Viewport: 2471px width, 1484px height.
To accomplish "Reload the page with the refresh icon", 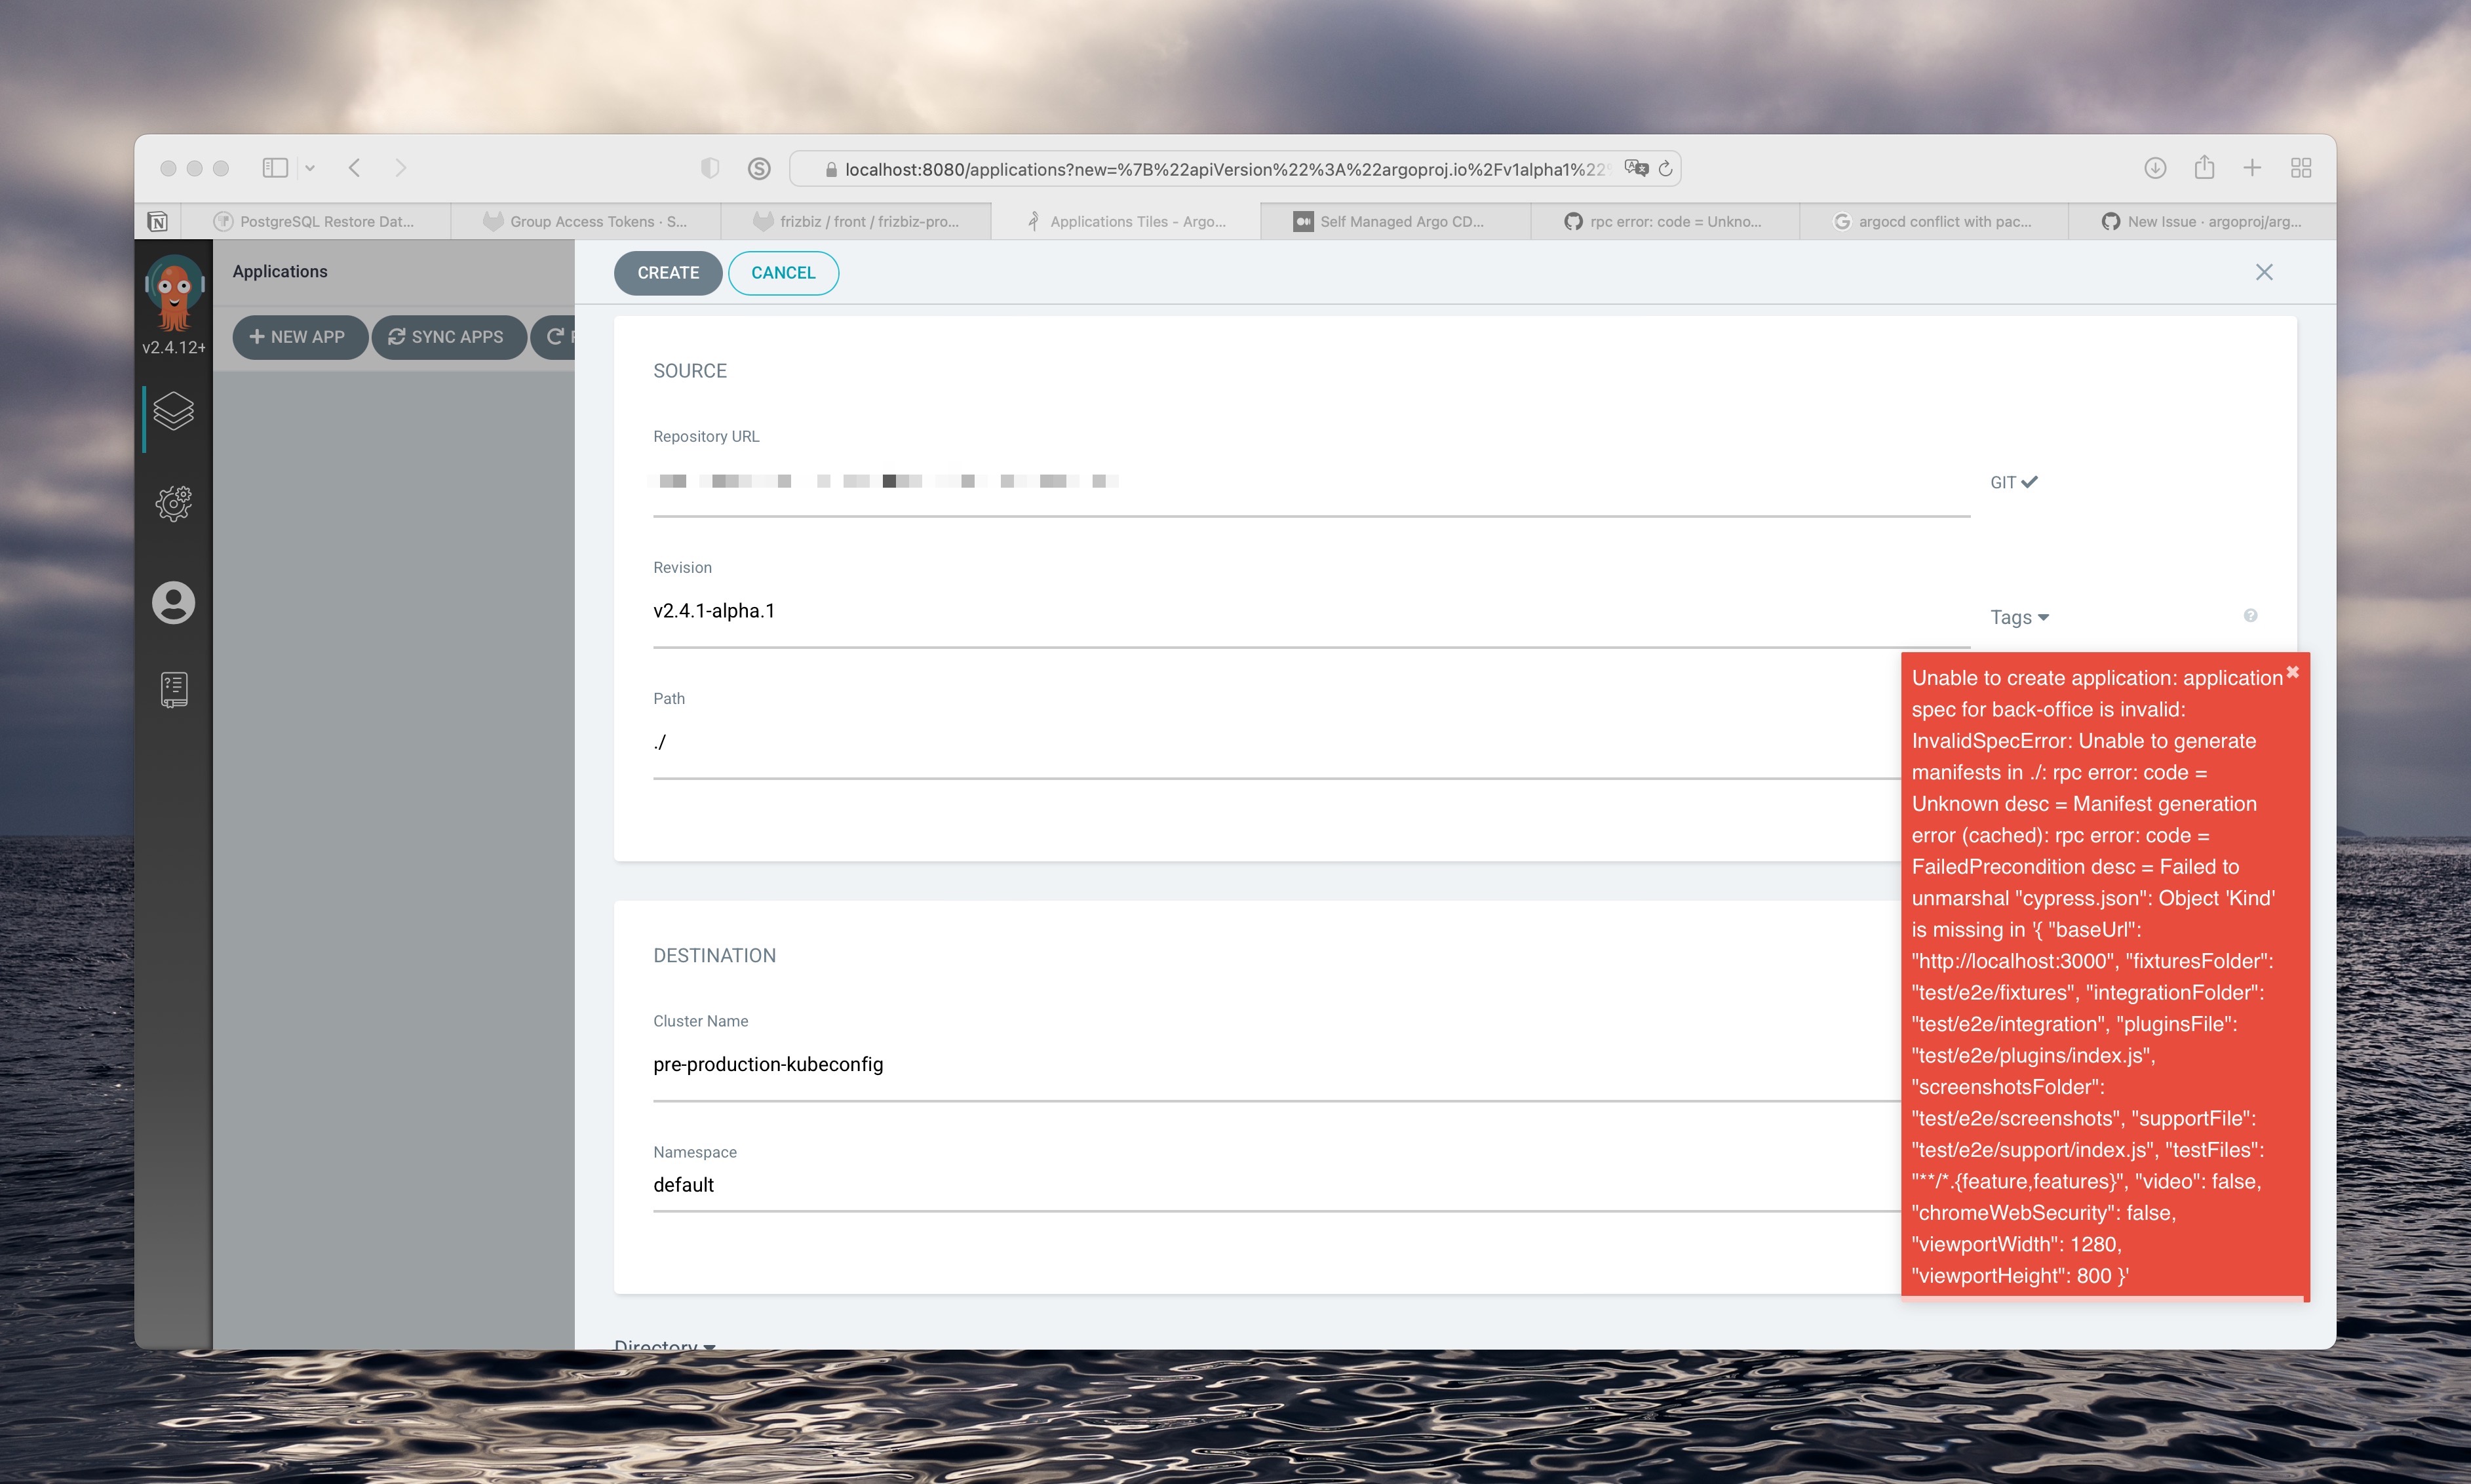I will coord(1665,169).
